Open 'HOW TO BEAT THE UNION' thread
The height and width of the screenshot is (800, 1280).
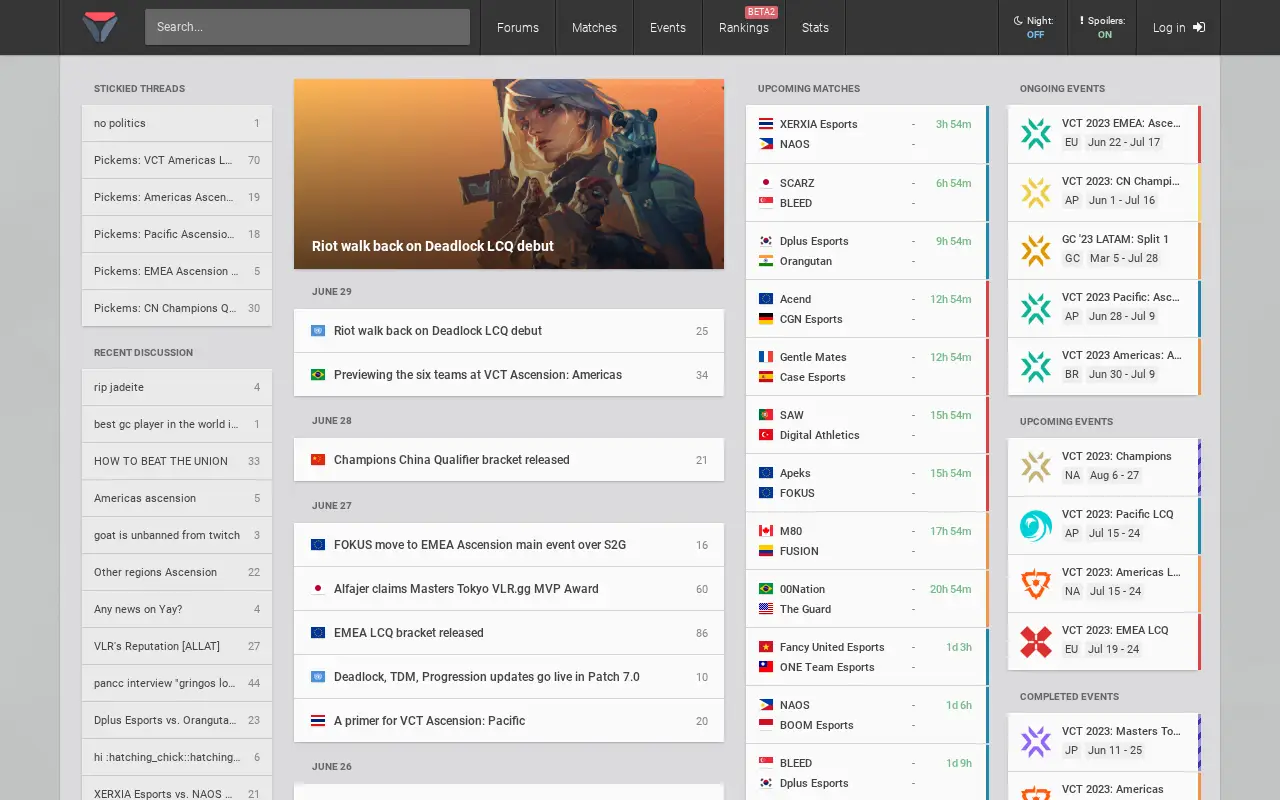pos(177,461)
